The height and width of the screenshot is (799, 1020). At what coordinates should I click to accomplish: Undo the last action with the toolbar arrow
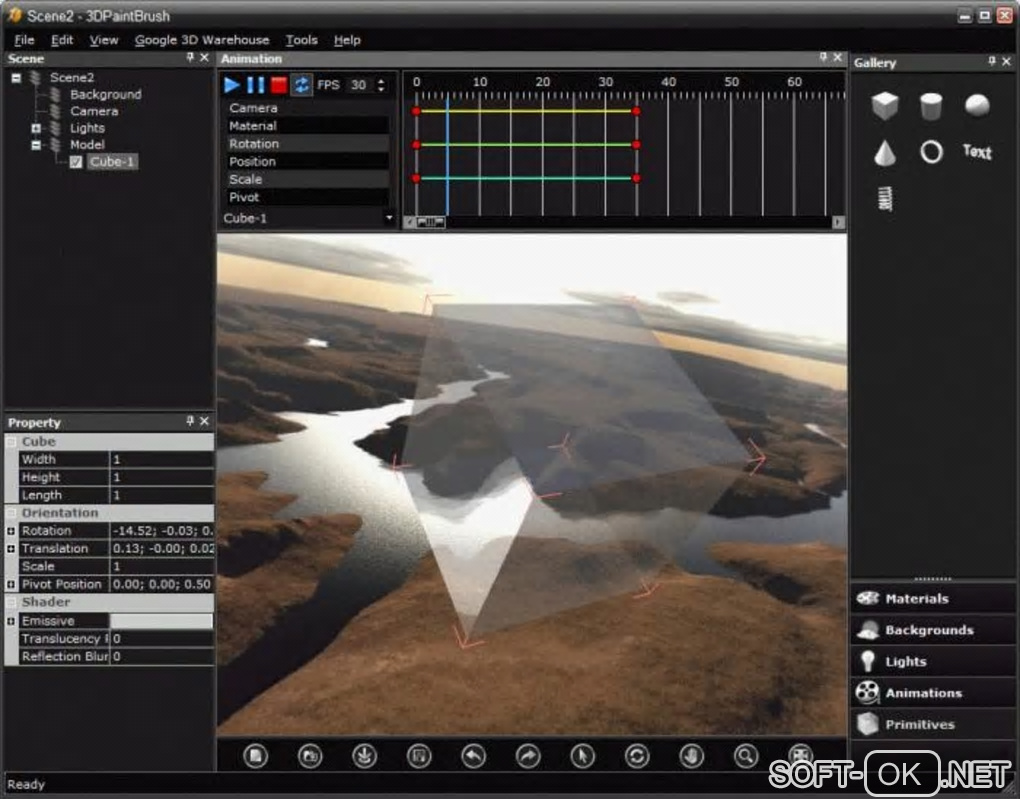point(474,756)
